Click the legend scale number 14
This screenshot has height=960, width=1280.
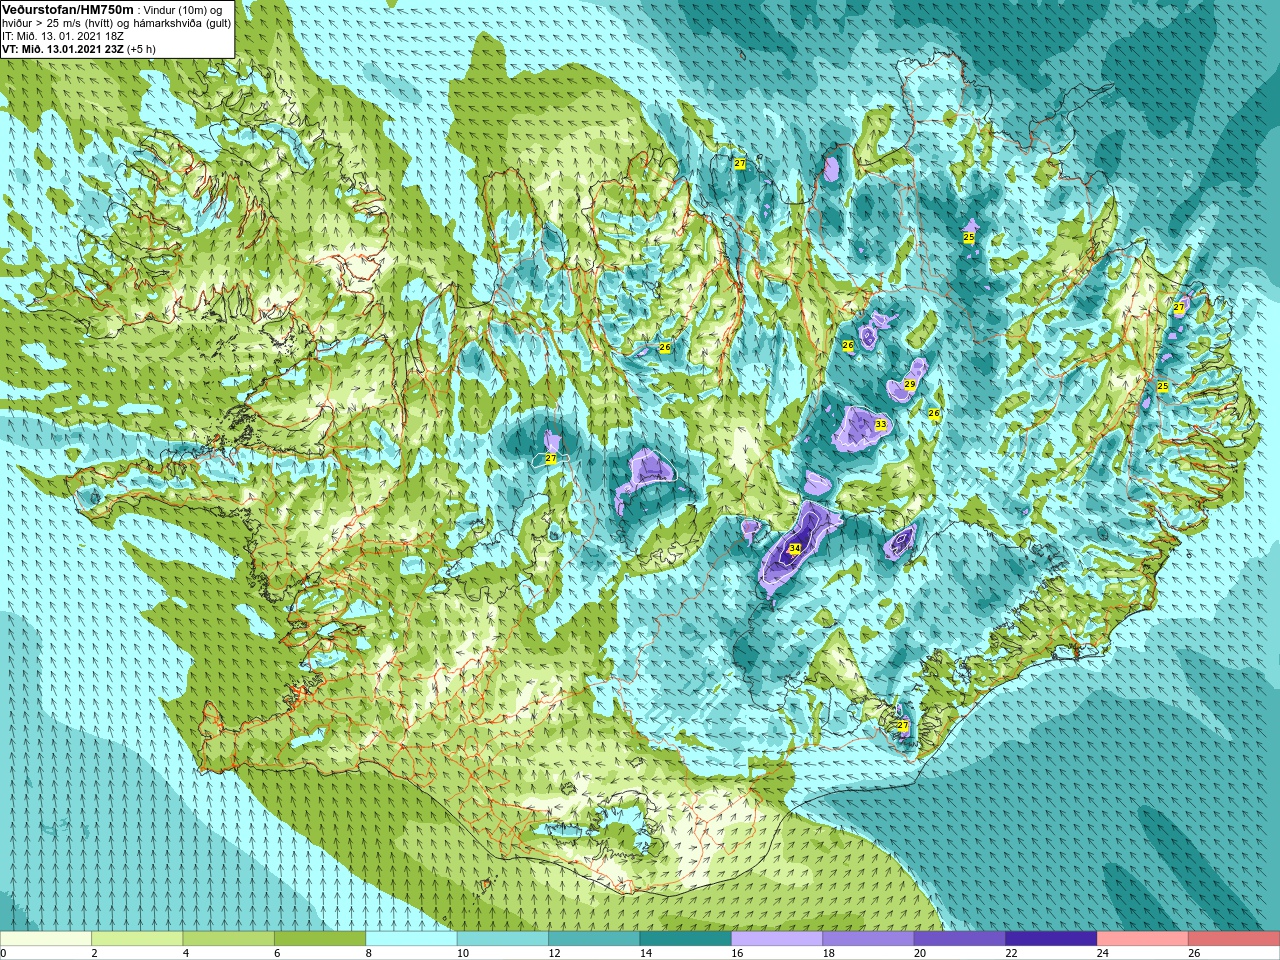coord(646,954)
